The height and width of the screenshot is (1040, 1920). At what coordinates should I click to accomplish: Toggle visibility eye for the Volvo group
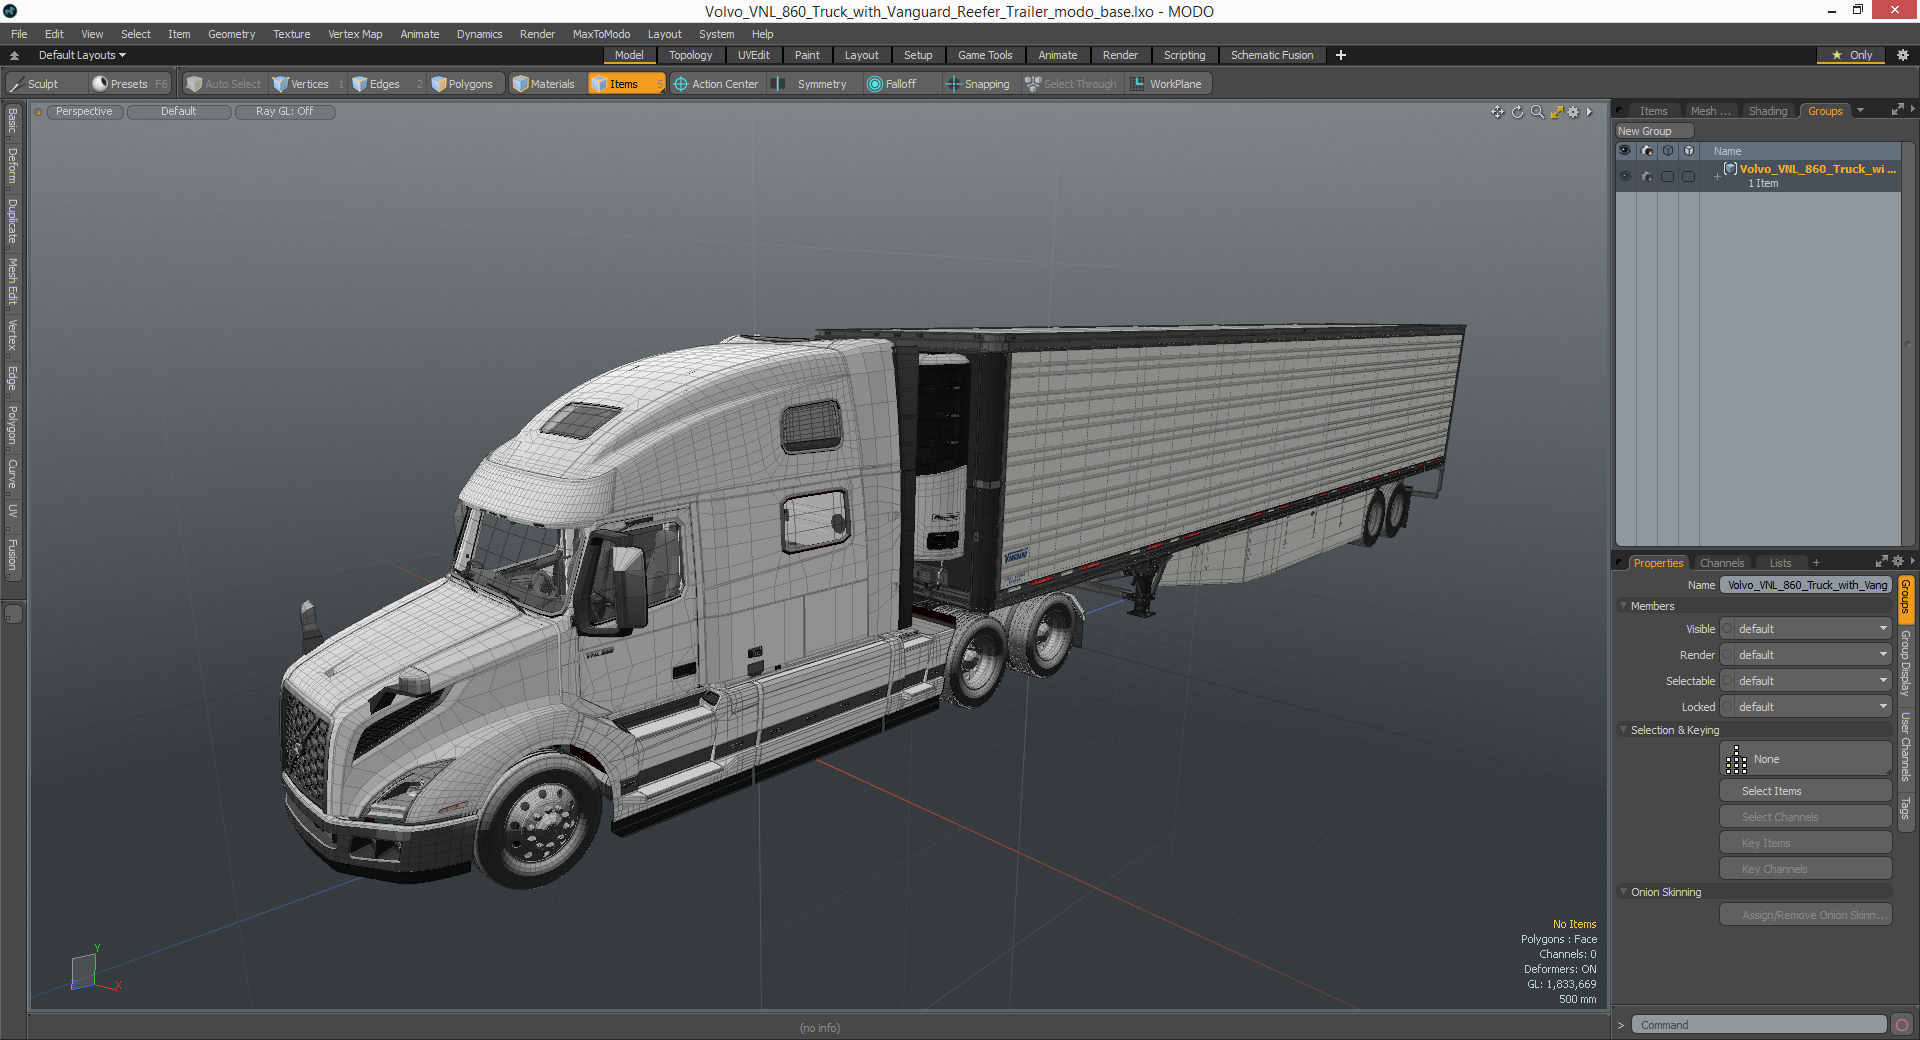click(1625, 176)
